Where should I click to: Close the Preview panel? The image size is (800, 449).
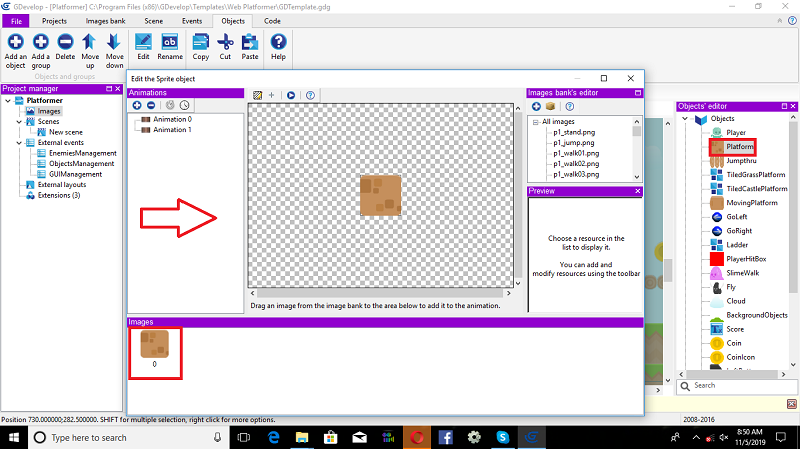tap(637, 191)
